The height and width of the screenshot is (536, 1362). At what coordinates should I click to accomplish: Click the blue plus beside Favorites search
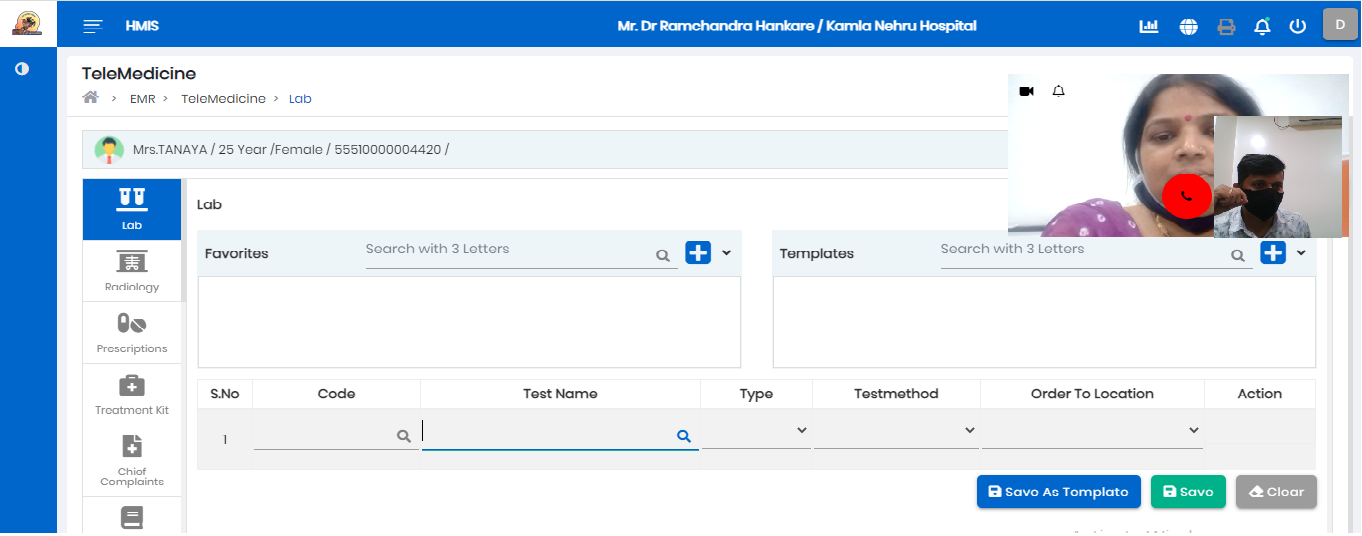pos(697,253)
